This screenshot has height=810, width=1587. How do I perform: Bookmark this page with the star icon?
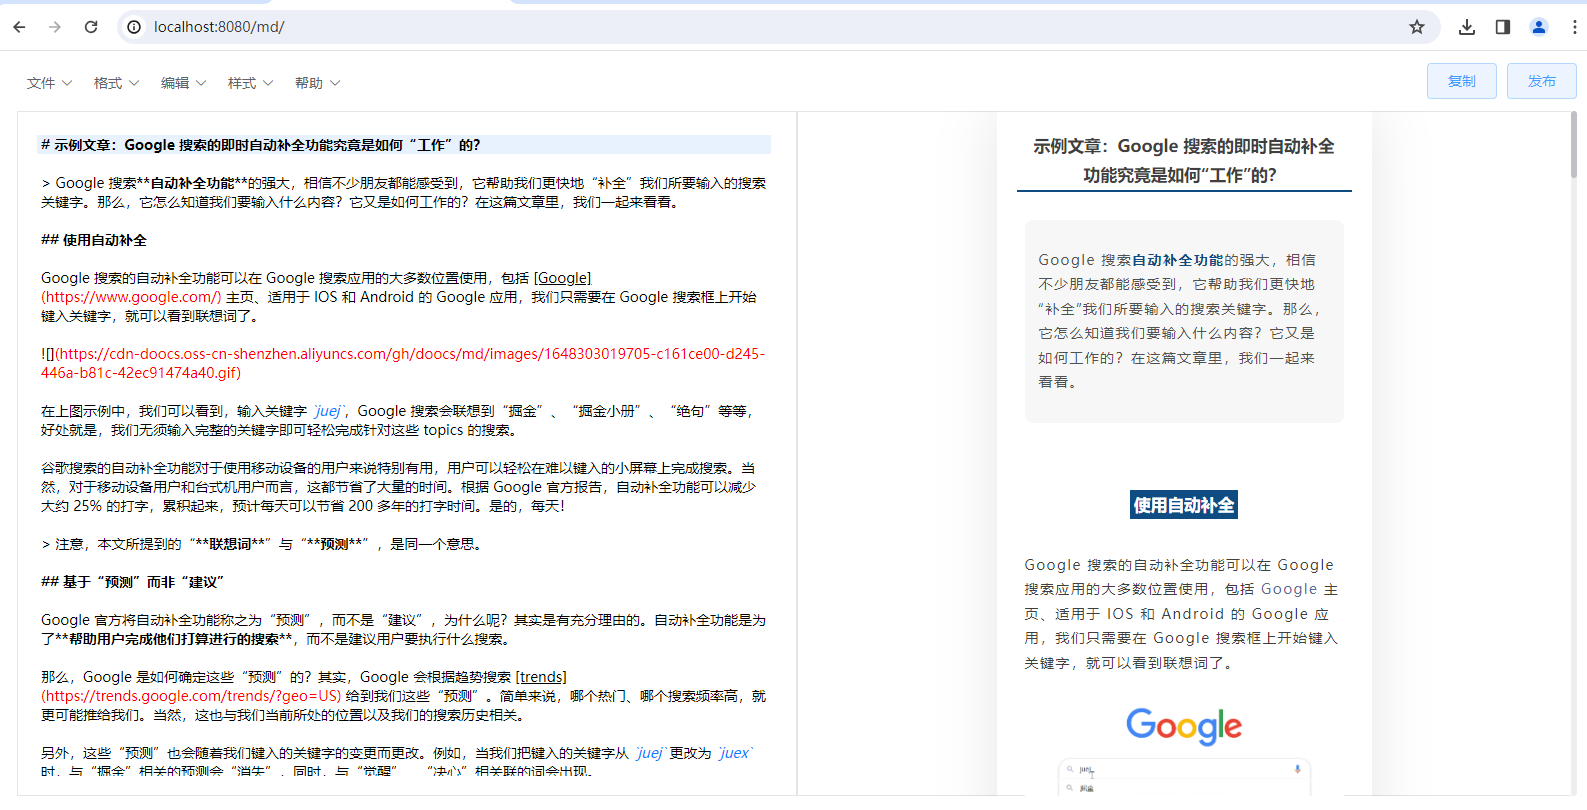click(x=1417, y=27)
